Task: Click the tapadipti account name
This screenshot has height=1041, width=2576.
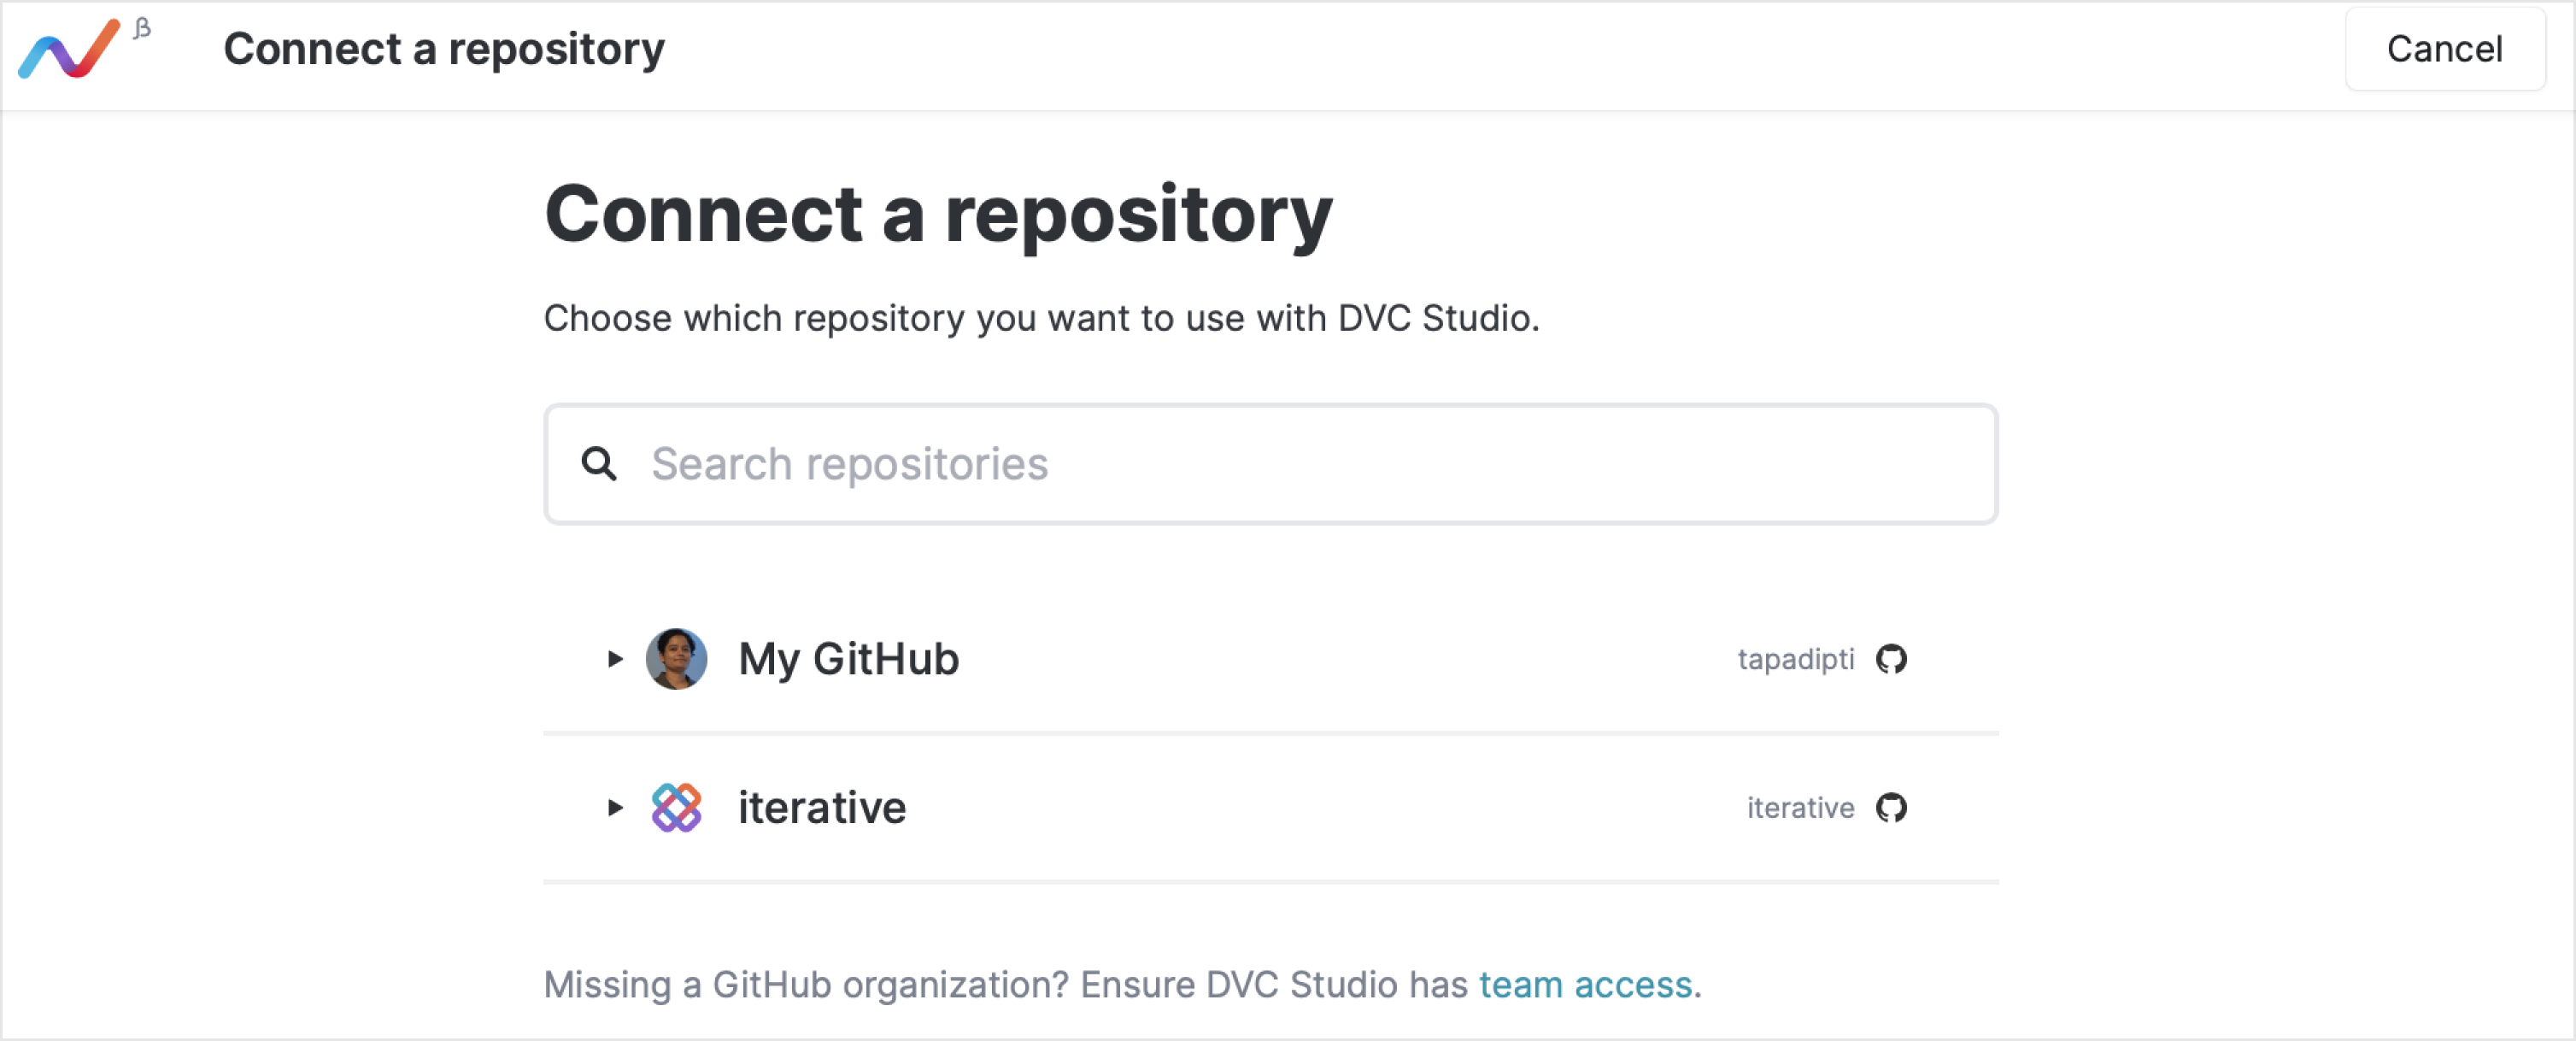Action: point(1795,659)
